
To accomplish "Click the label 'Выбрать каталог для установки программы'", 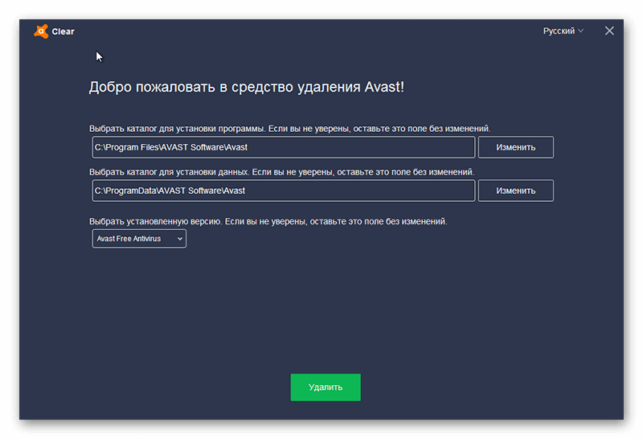I will pos(177,129).
